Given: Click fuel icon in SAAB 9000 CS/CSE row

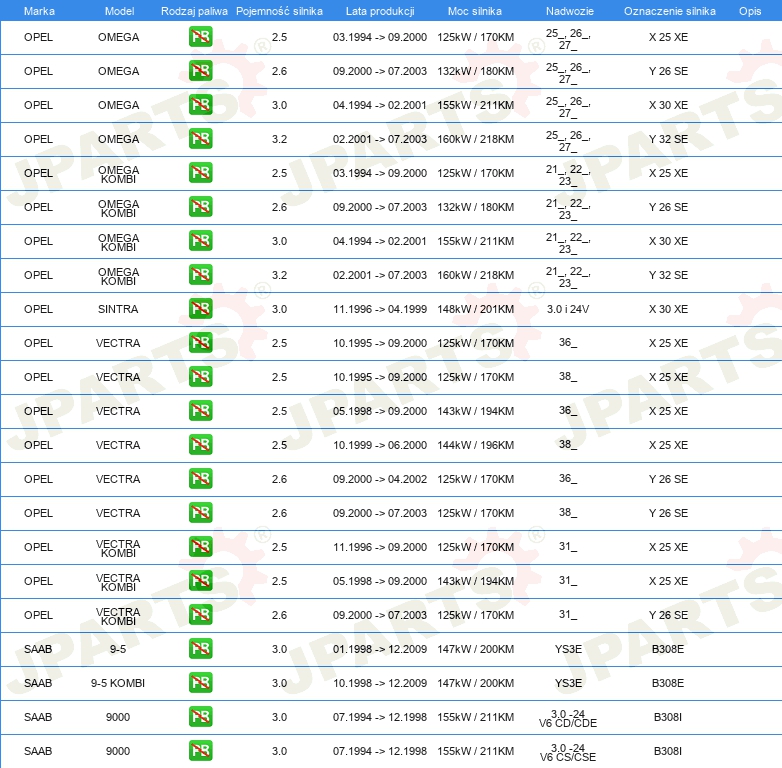Looking at the screenshot, I should click(200, 751).
